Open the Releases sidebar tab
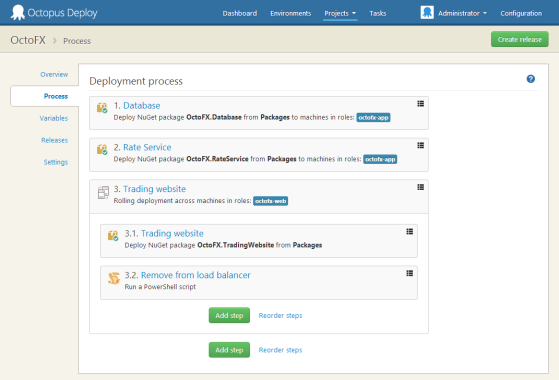This screenshot has height=380, width=559. tap(54, 140)
